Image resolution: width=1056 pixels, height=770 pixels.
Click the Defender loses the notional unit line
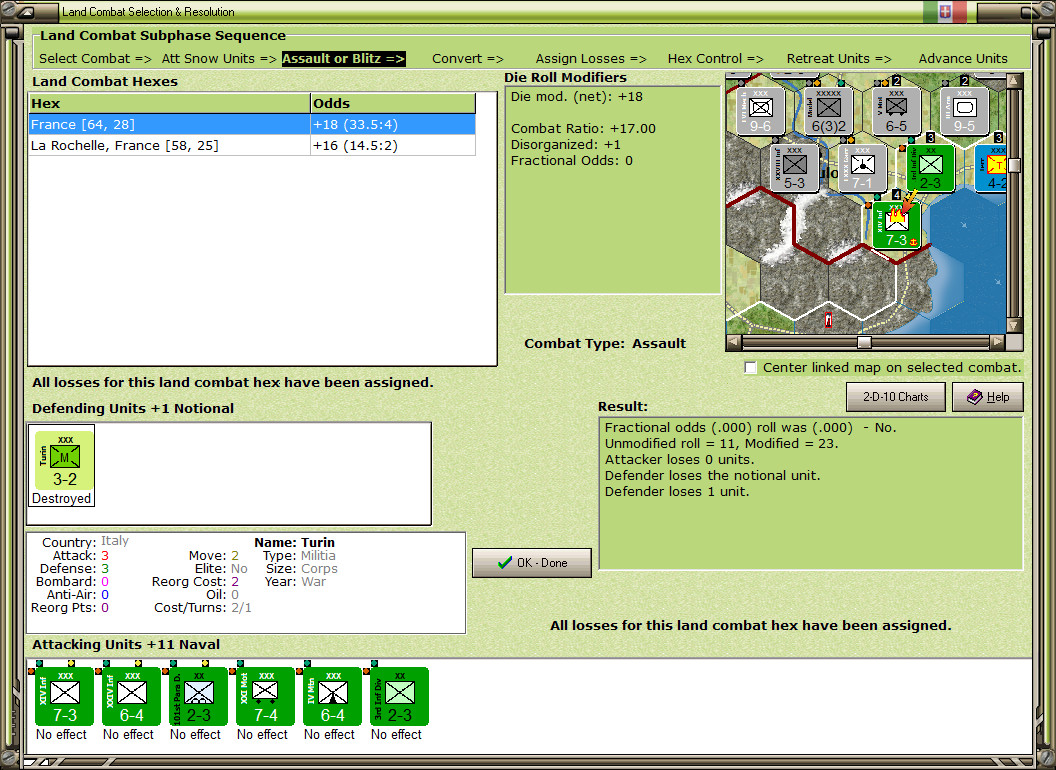coord(713,476)
